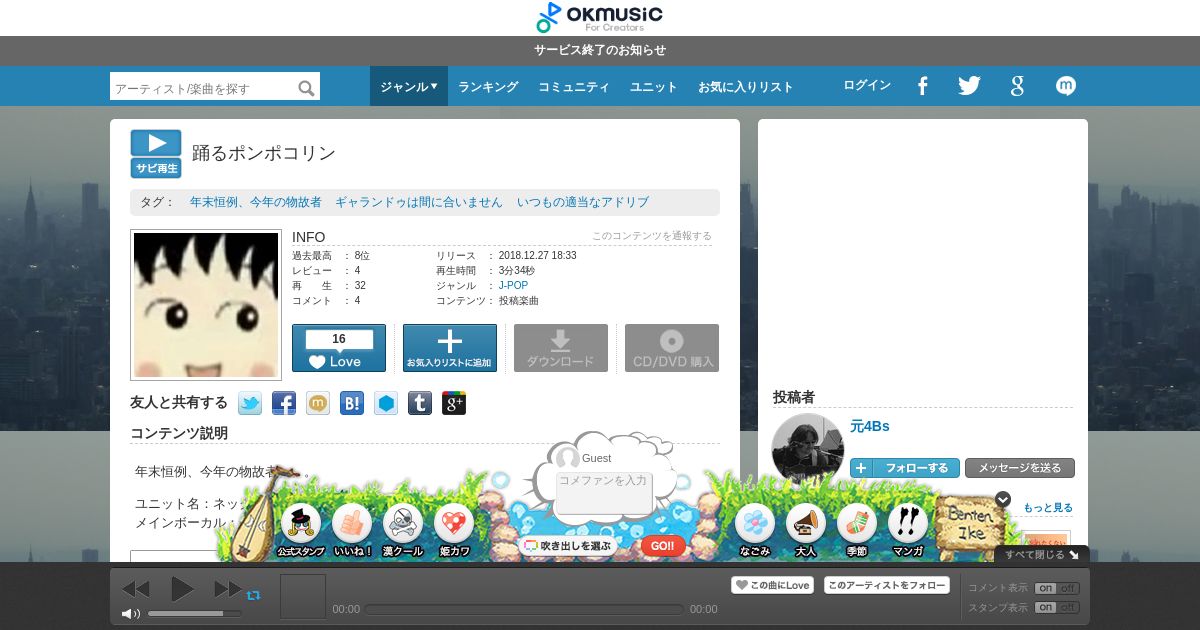This screenshot has height=630, width=1200.
Task: Click the playback progress bar
Action: click(525, 609)
